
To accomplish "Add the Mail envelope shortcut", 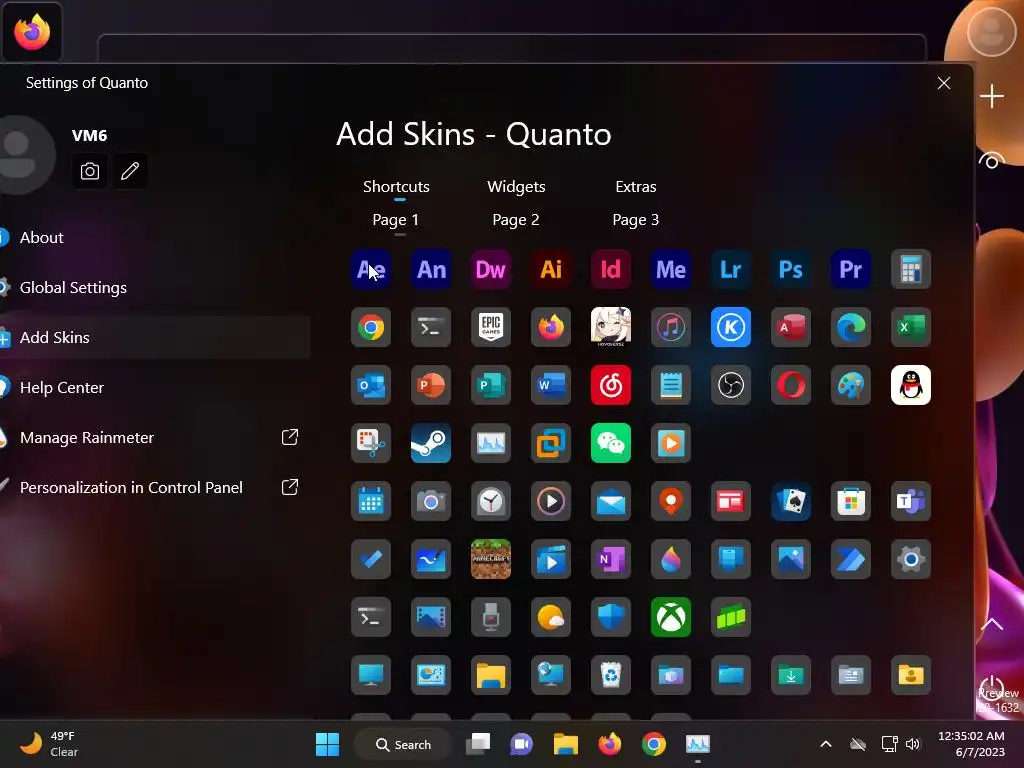I will coord(611,501).
